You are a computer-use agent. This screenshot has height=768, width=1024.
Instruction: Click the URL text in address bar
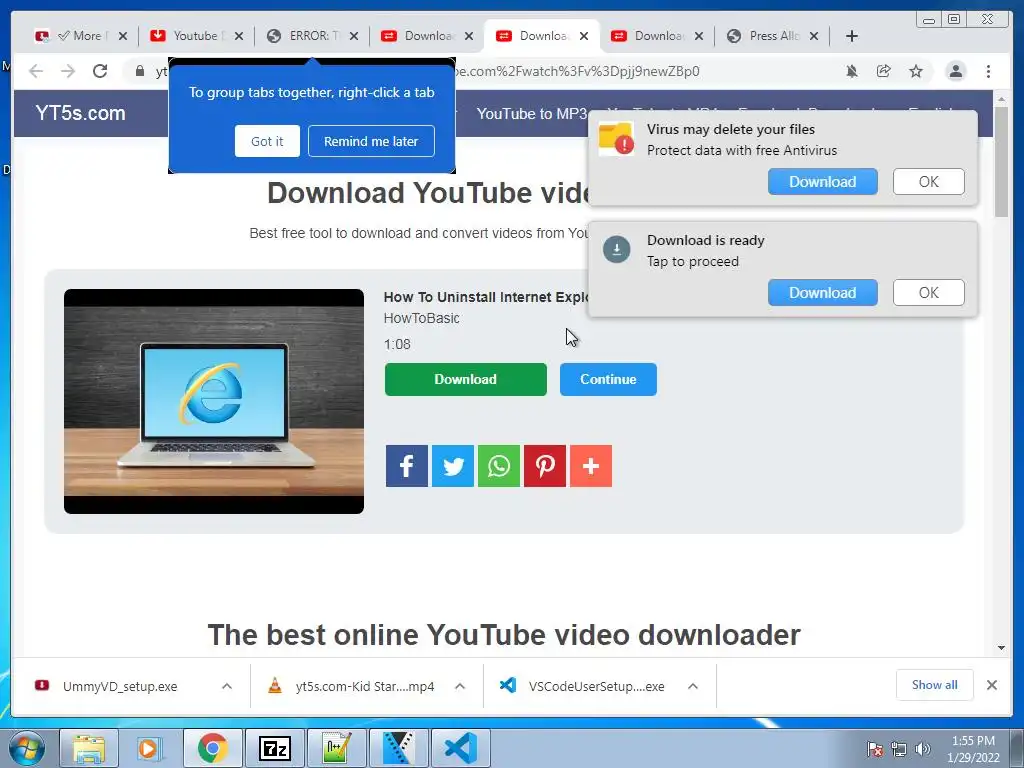[x=577, y=71]
